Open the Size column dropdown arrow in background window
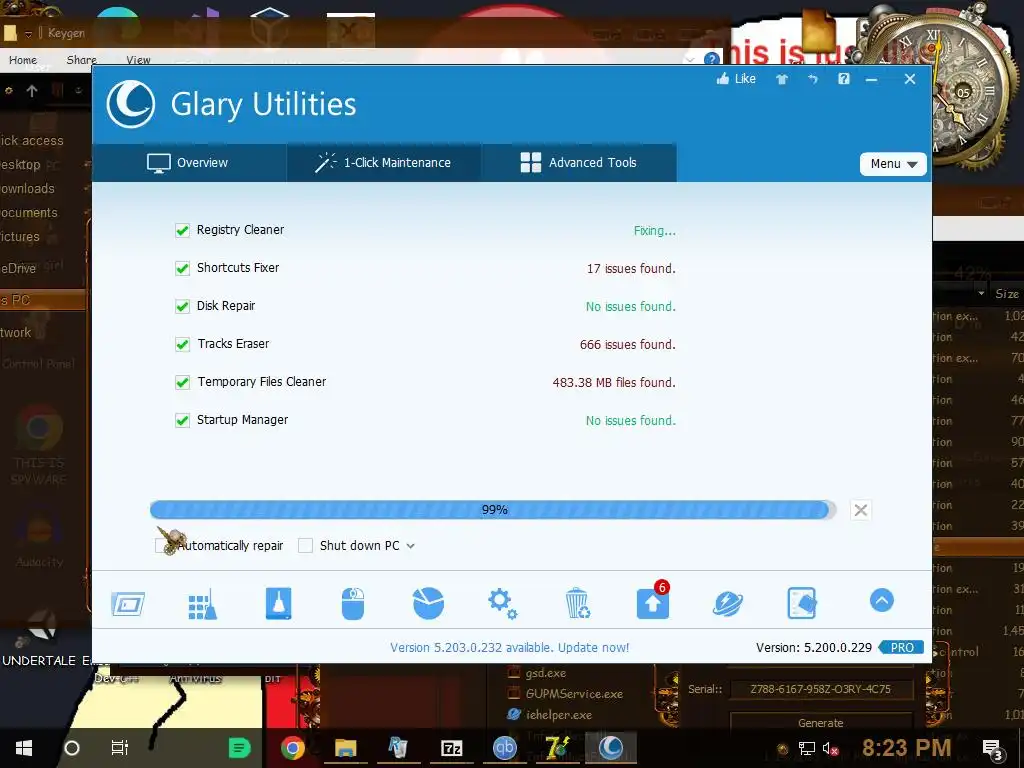The height and width of the screenshot is (768, 1024). click(x=981, y=294)
